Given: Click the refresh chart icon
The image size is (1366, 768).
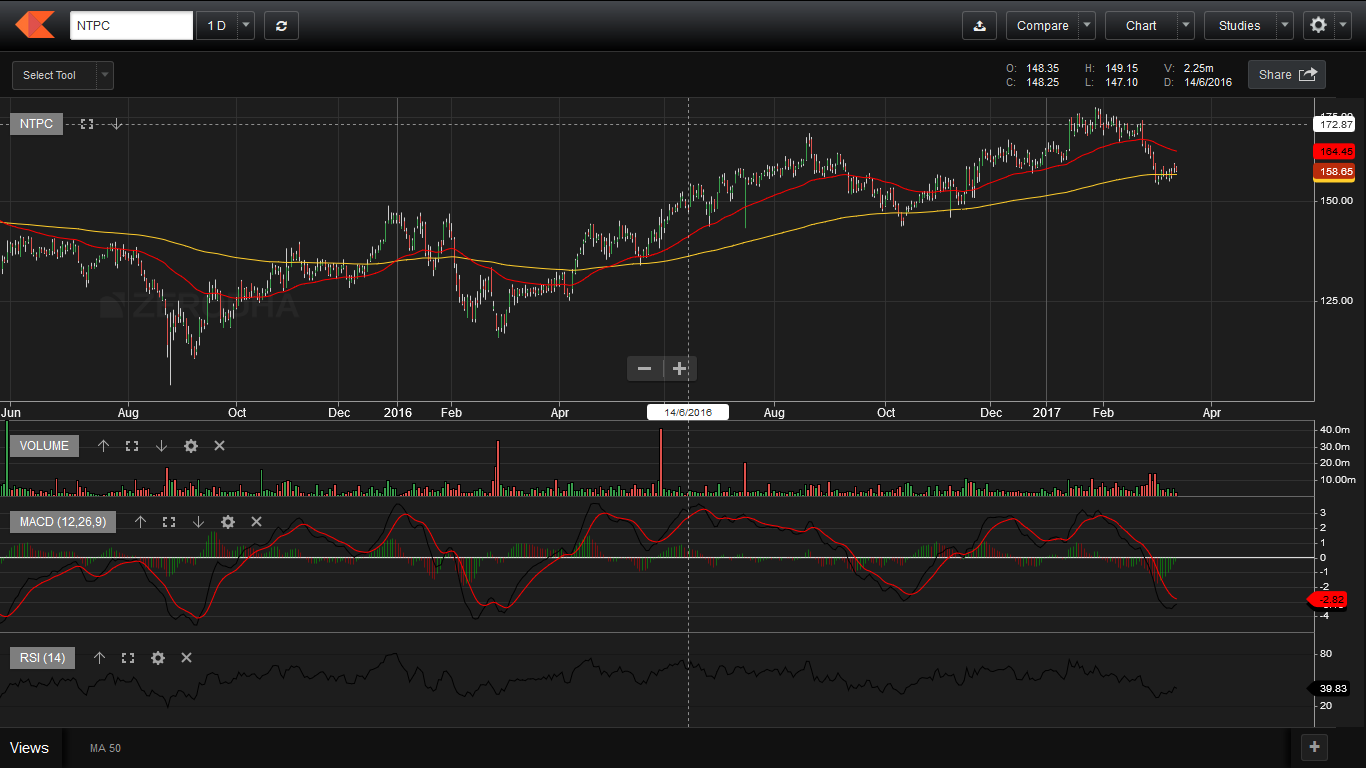Looking at the screenshot, I should (281, 26).
